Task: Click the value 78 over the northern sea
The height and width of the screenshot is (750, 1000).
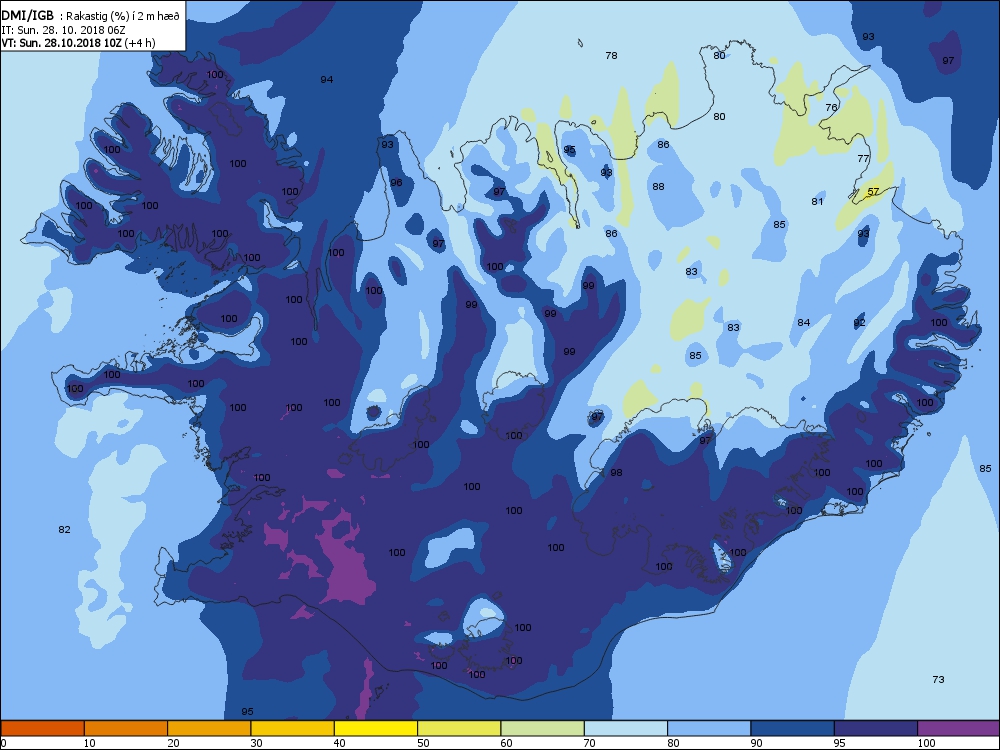Action: point(611,55)
